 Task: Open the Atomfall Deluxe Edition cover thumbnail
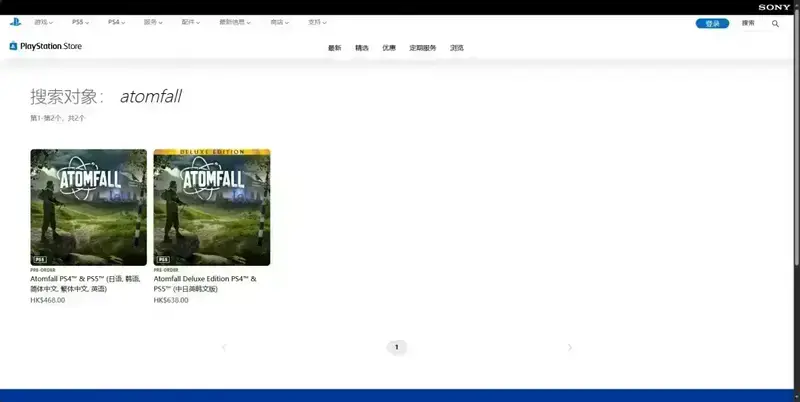pos(212,207)
